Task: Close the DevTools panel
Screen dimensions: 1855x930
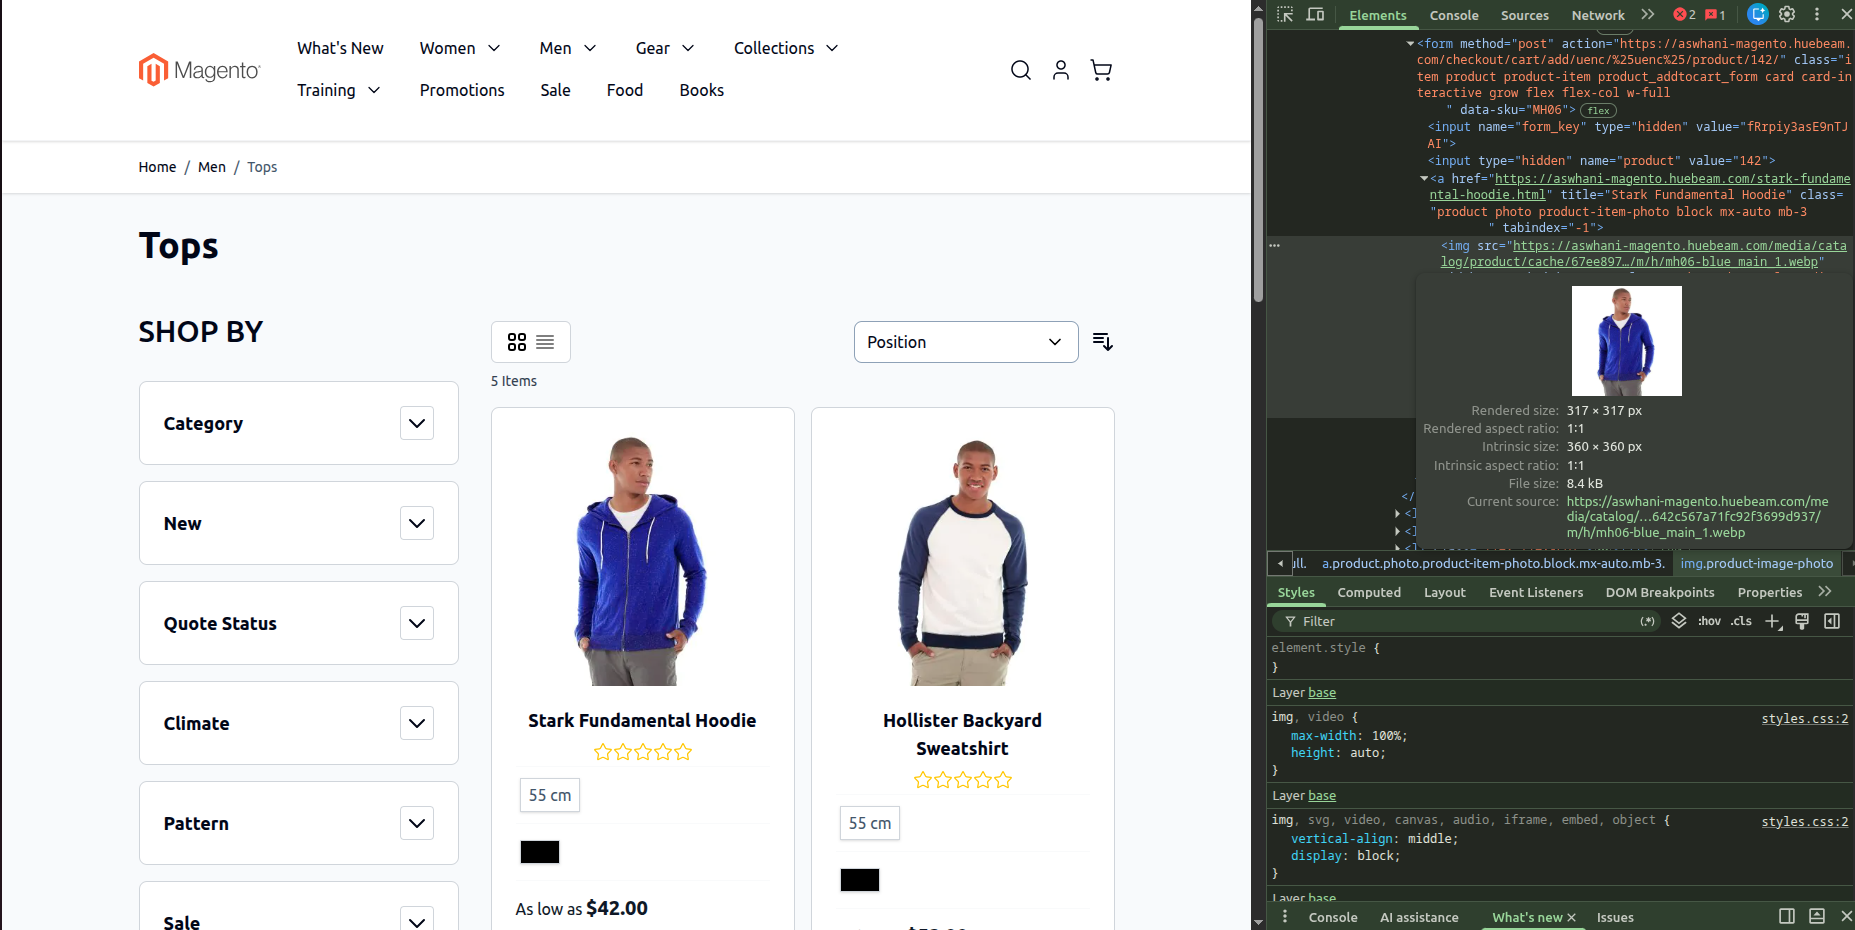Action: point(1846,14)
